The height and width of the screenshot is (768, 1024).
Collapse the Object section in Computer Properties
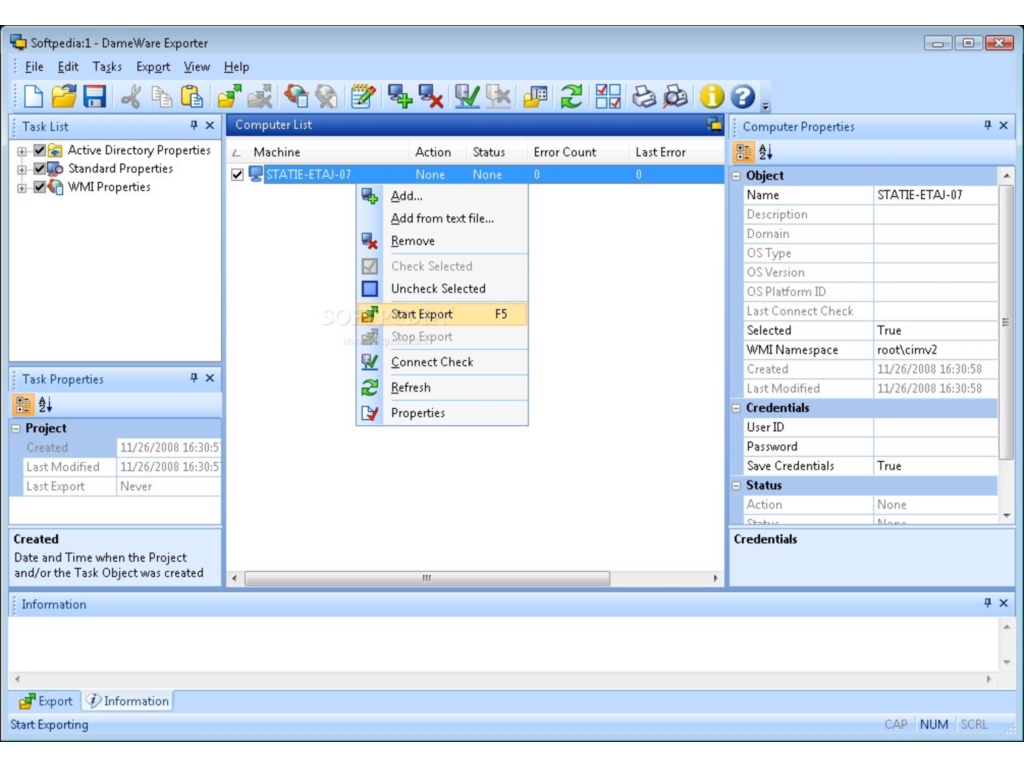pos(737,176)
